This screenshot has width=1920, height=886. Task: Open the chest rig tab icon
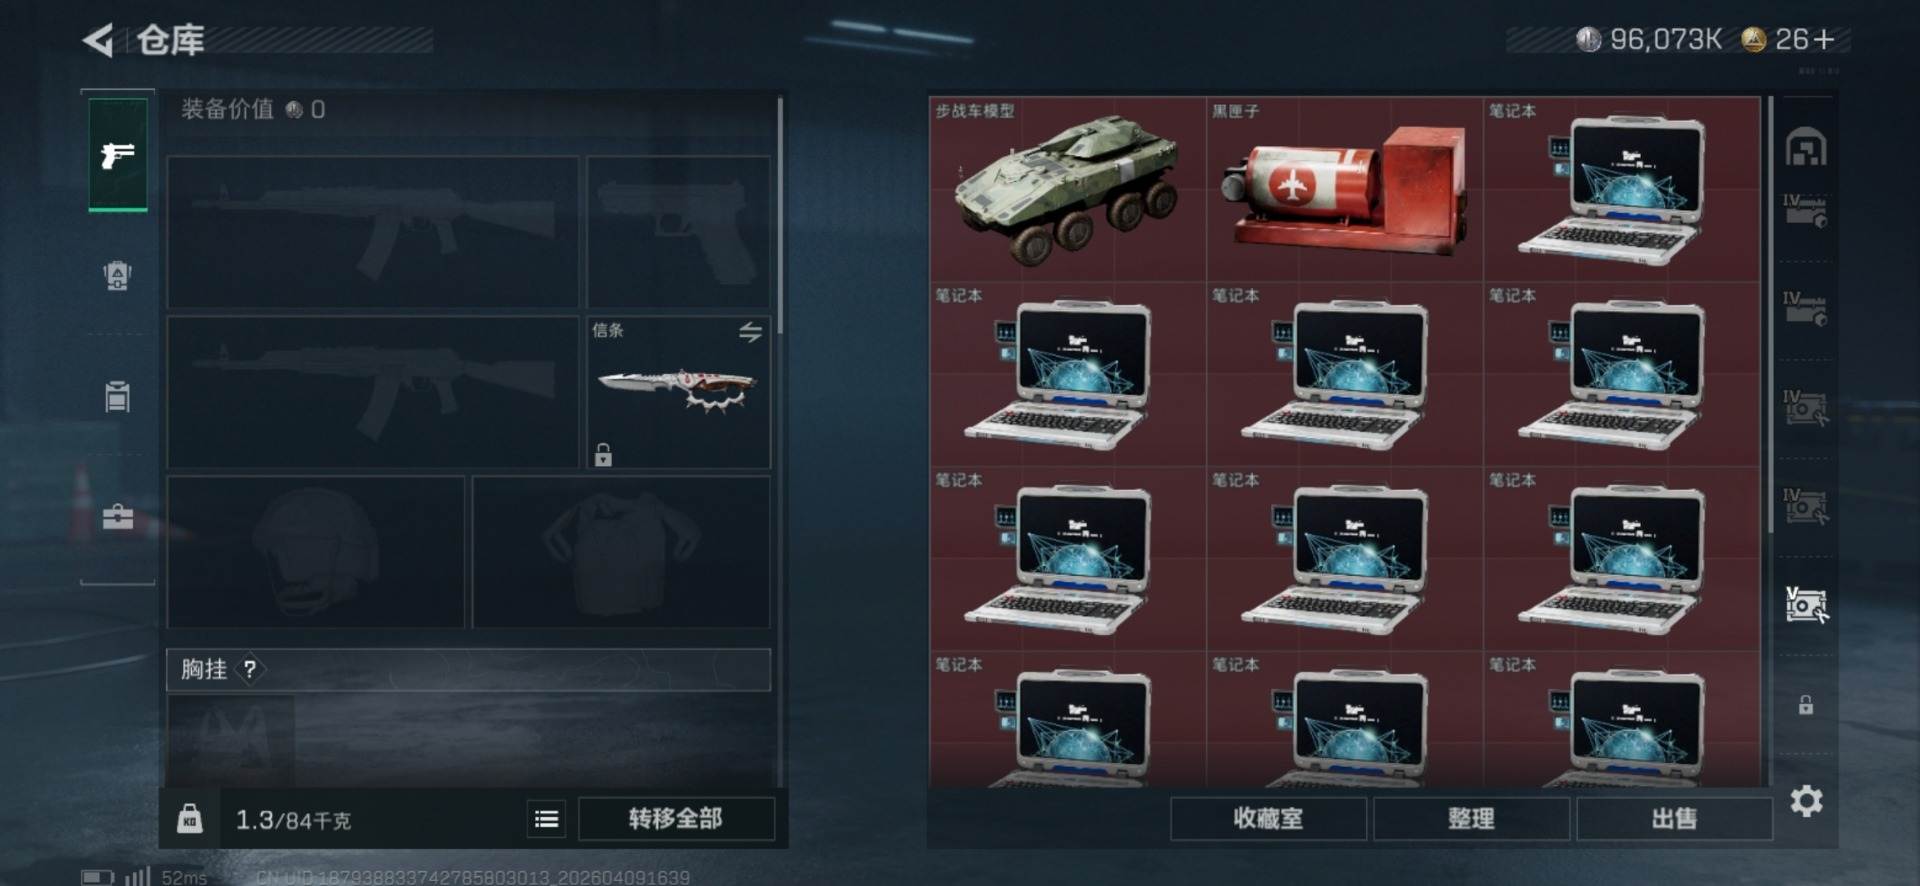tap(117, 396)
